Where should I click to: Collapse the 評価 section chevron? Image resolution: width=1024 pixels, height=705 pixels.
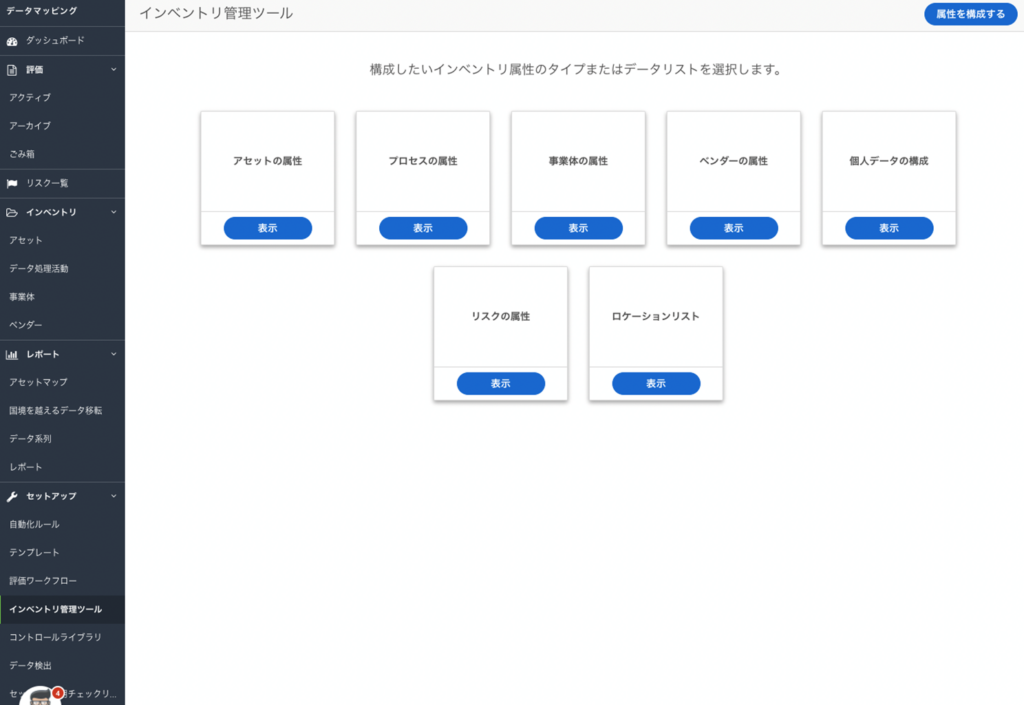pyautogui.click(x=113, y=70)
